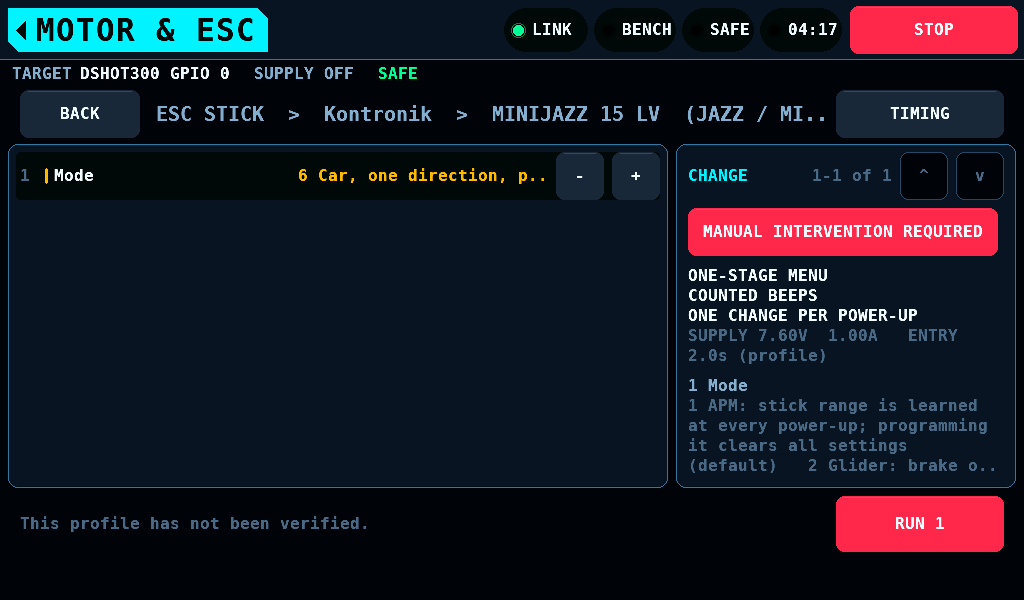
Task: Click the 'TARGET DSHOT300 GPIO 0' status text
Action: tap(121, 73)
